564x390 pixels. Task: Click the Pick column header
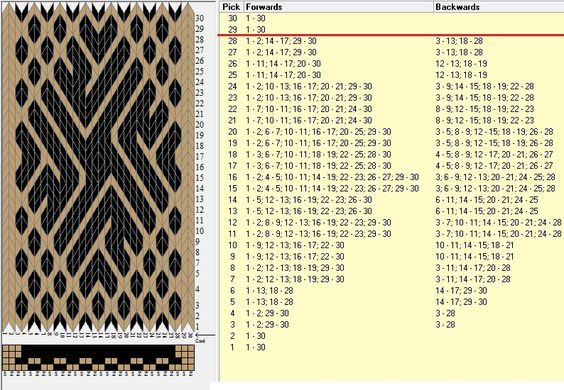click(231, 7)
